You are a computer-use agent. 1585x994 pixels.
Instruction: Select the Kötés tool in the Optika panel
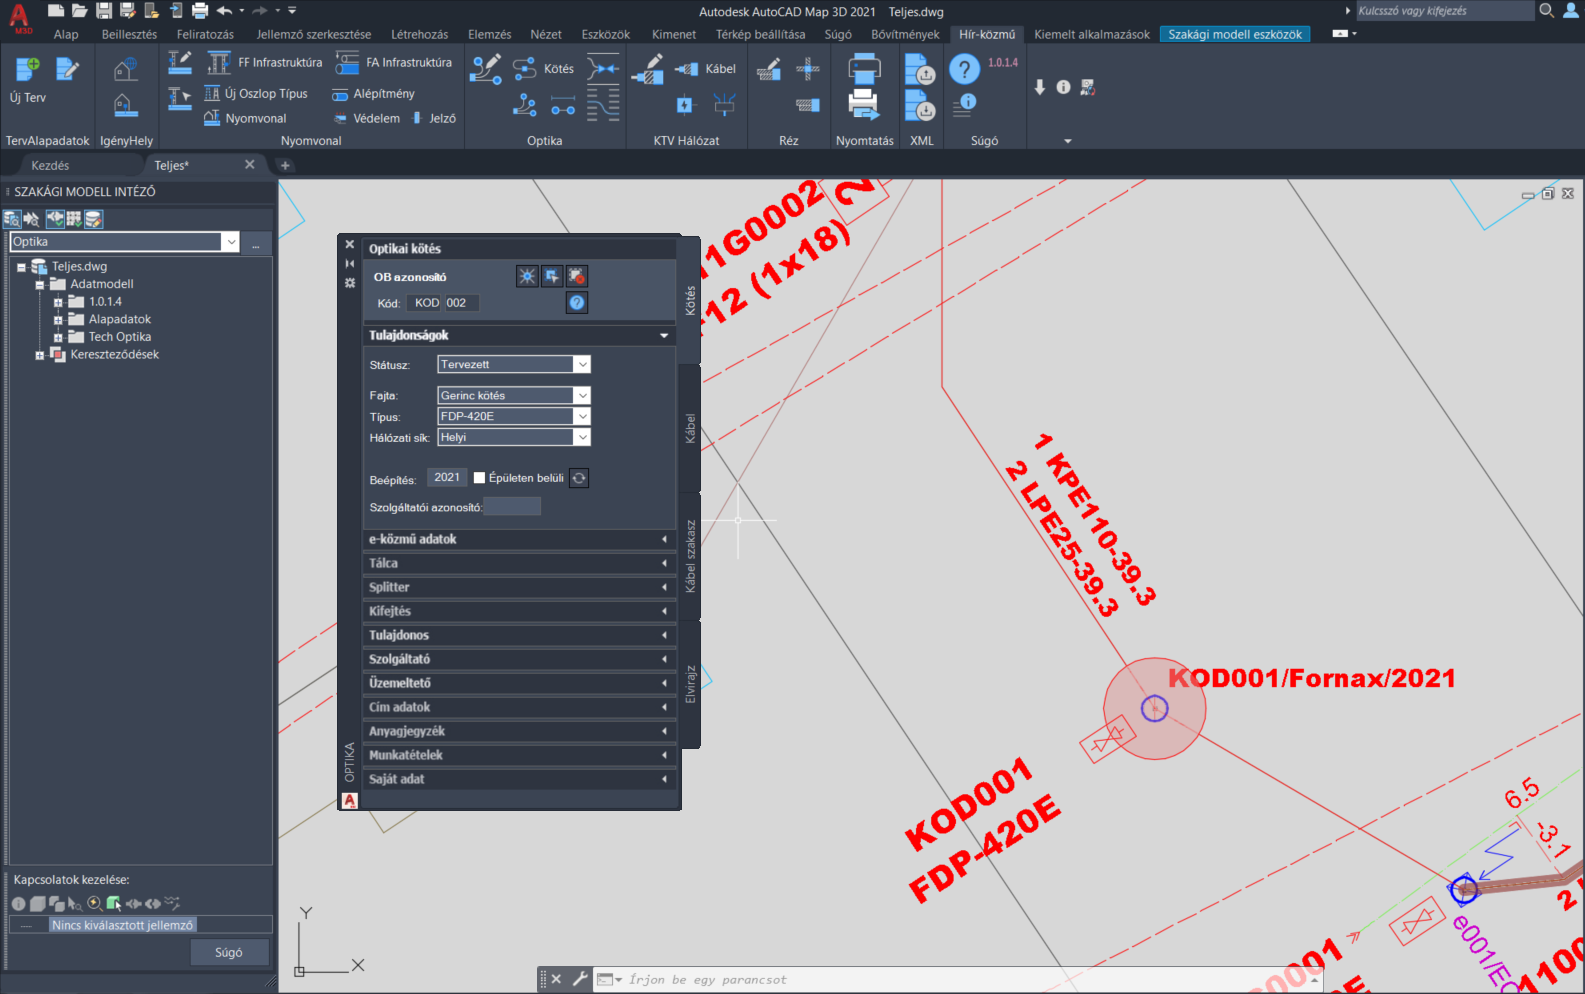[544, 69]
